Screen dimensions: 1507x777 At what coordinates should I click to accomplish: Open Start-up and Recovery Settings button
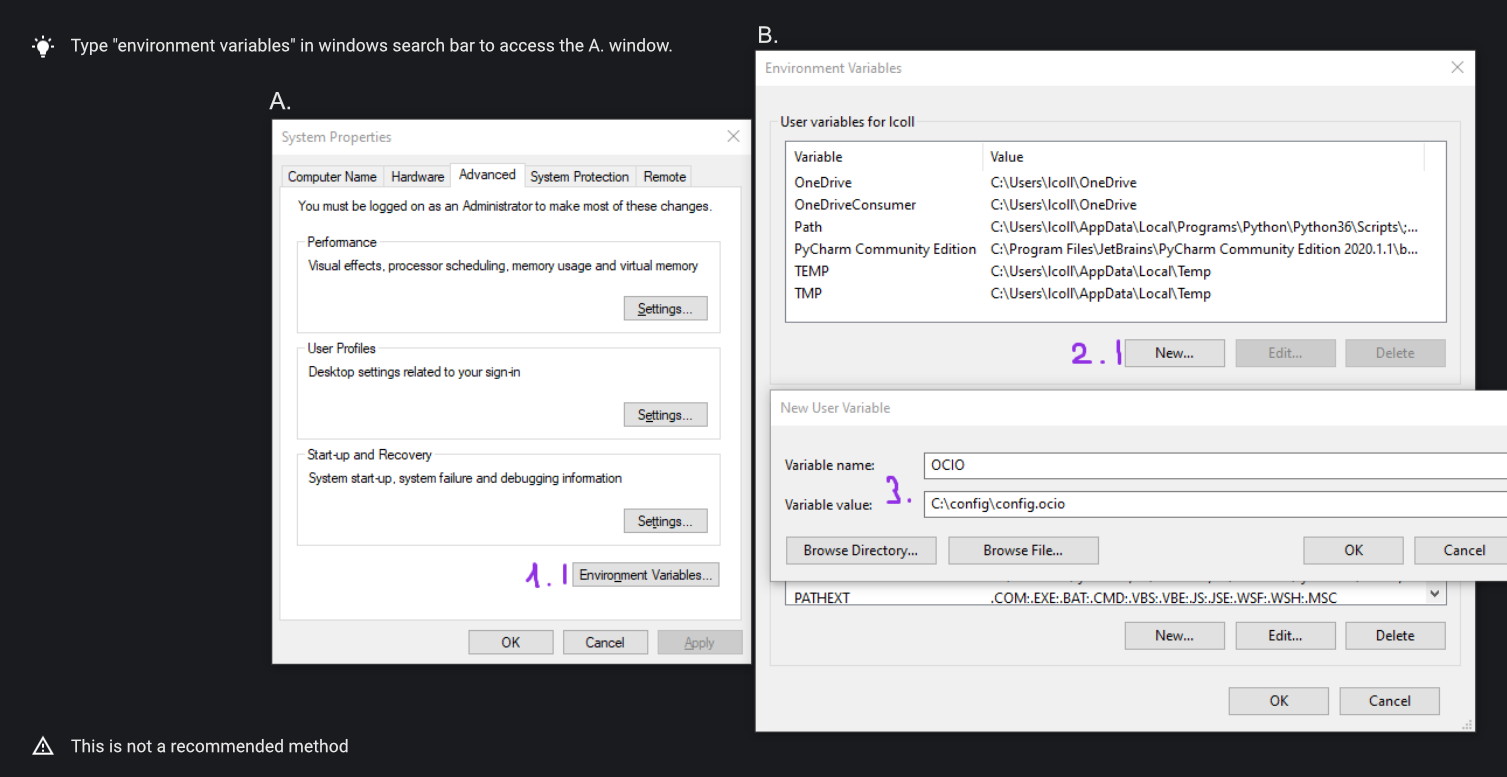(x=665, y=520)
